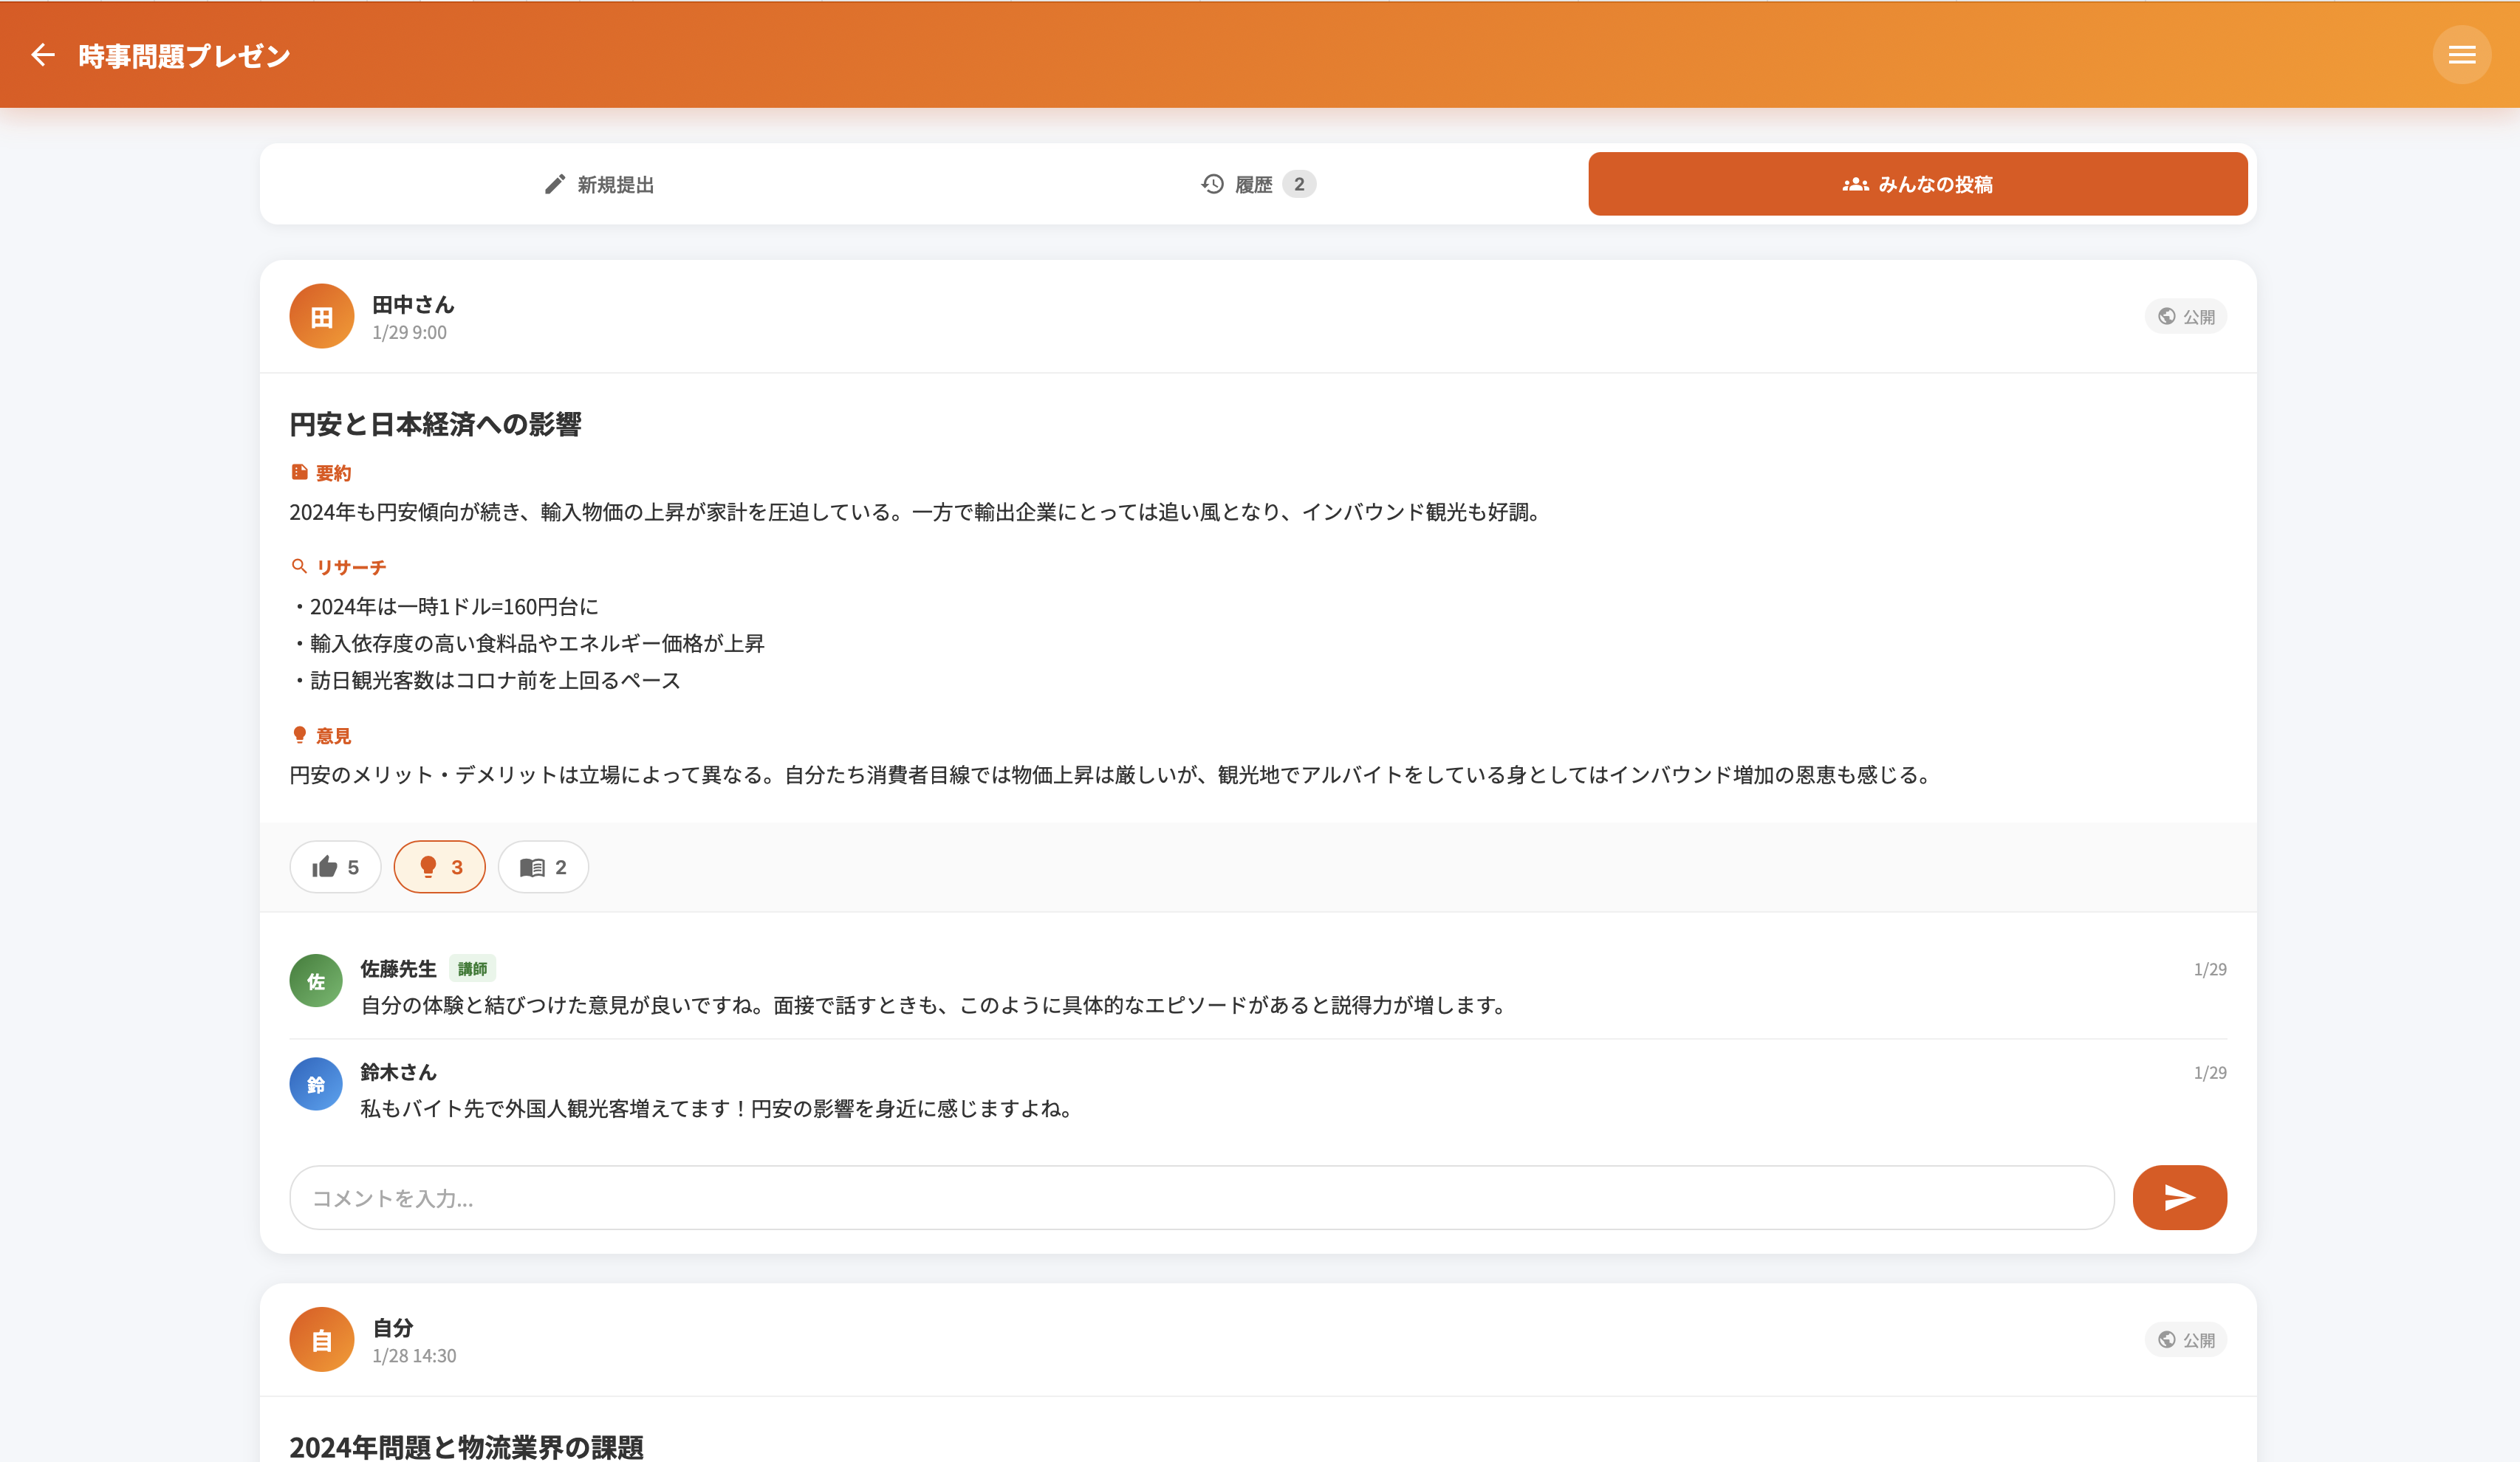Screen dimensions: 2520x1462
Task: Toggle the thumbs-up reaction showing 5
Action: click(x=335, y=867)
